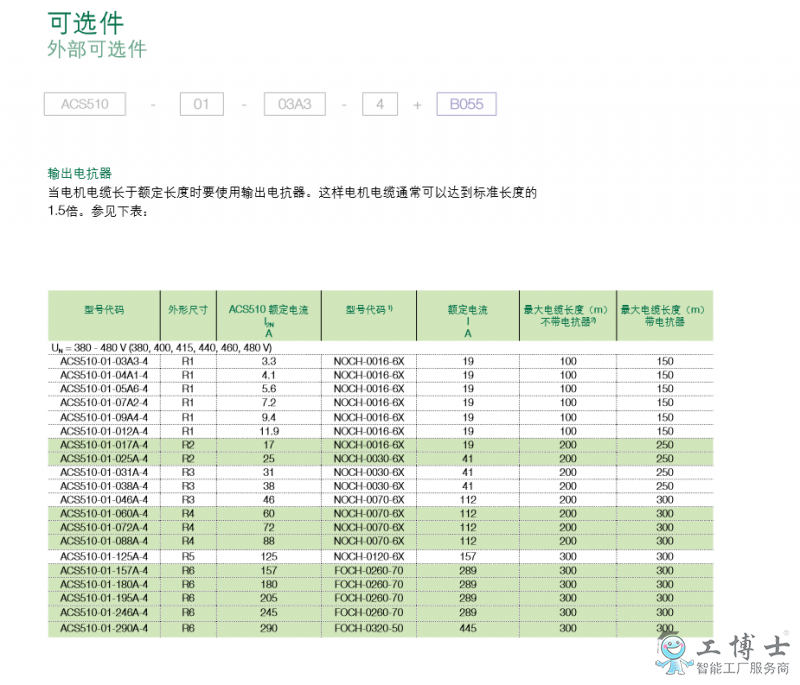Select the "ACS510" type code box
The image size is (800, 685).
tap(85, 104)
